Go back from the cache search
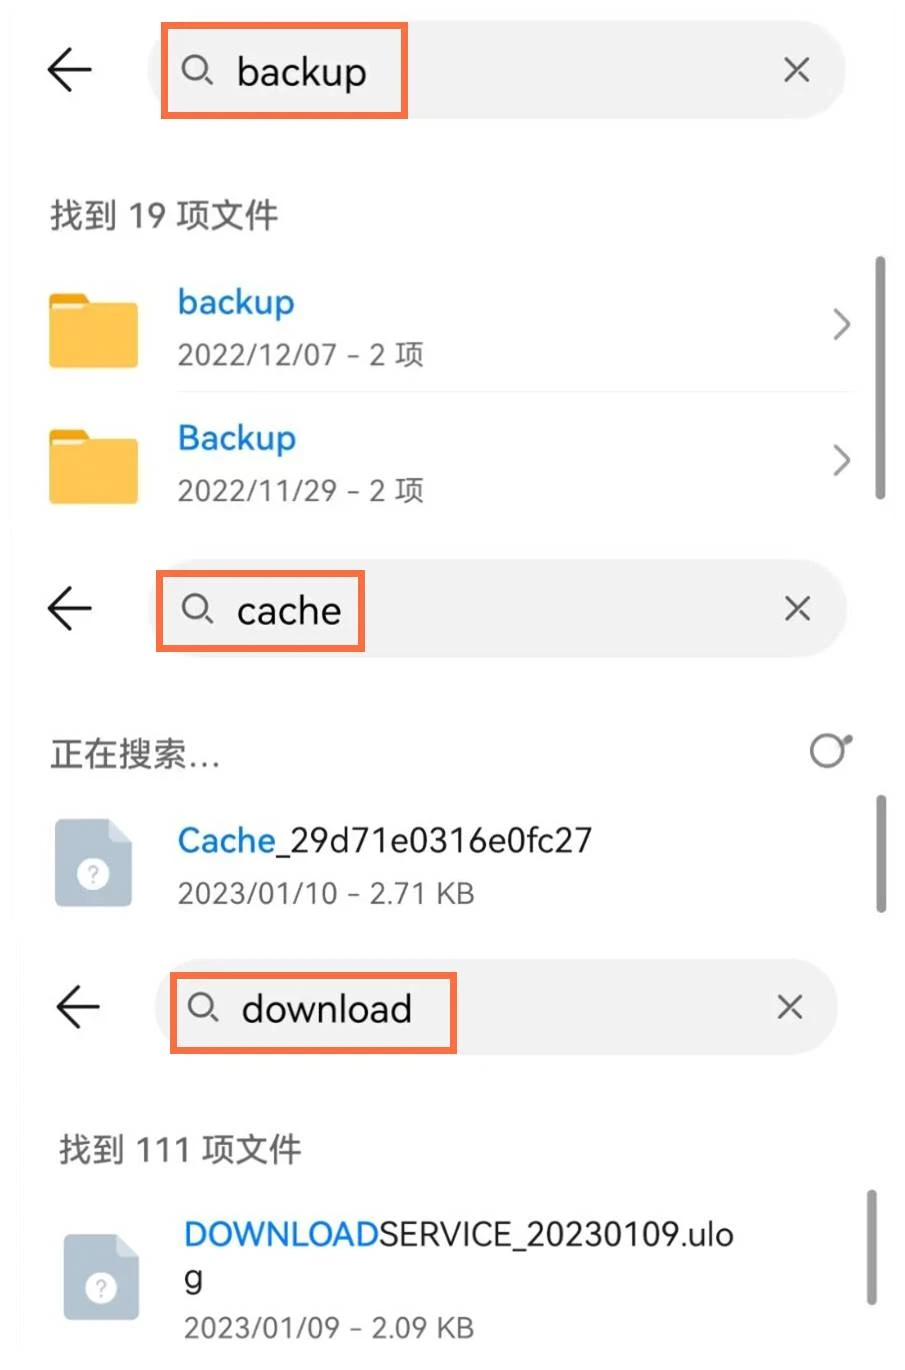905x1370 pixels. click(69, 608)
